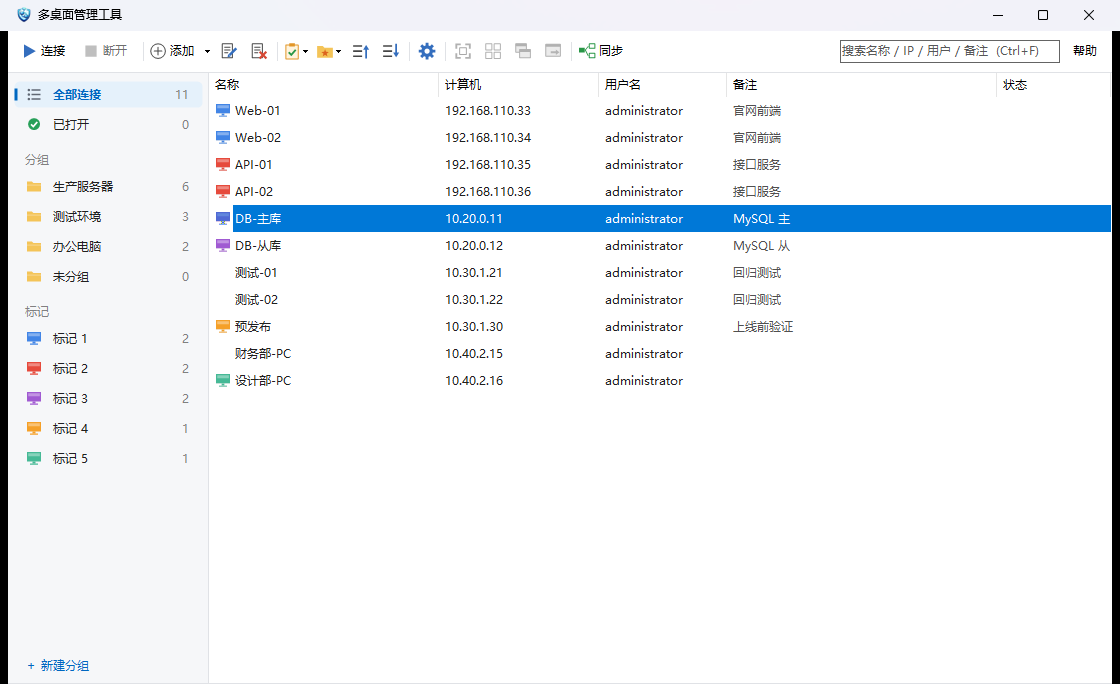Click the edit connection pencil icon
This screenshot has width=1120, height=684.
point(229,51)
